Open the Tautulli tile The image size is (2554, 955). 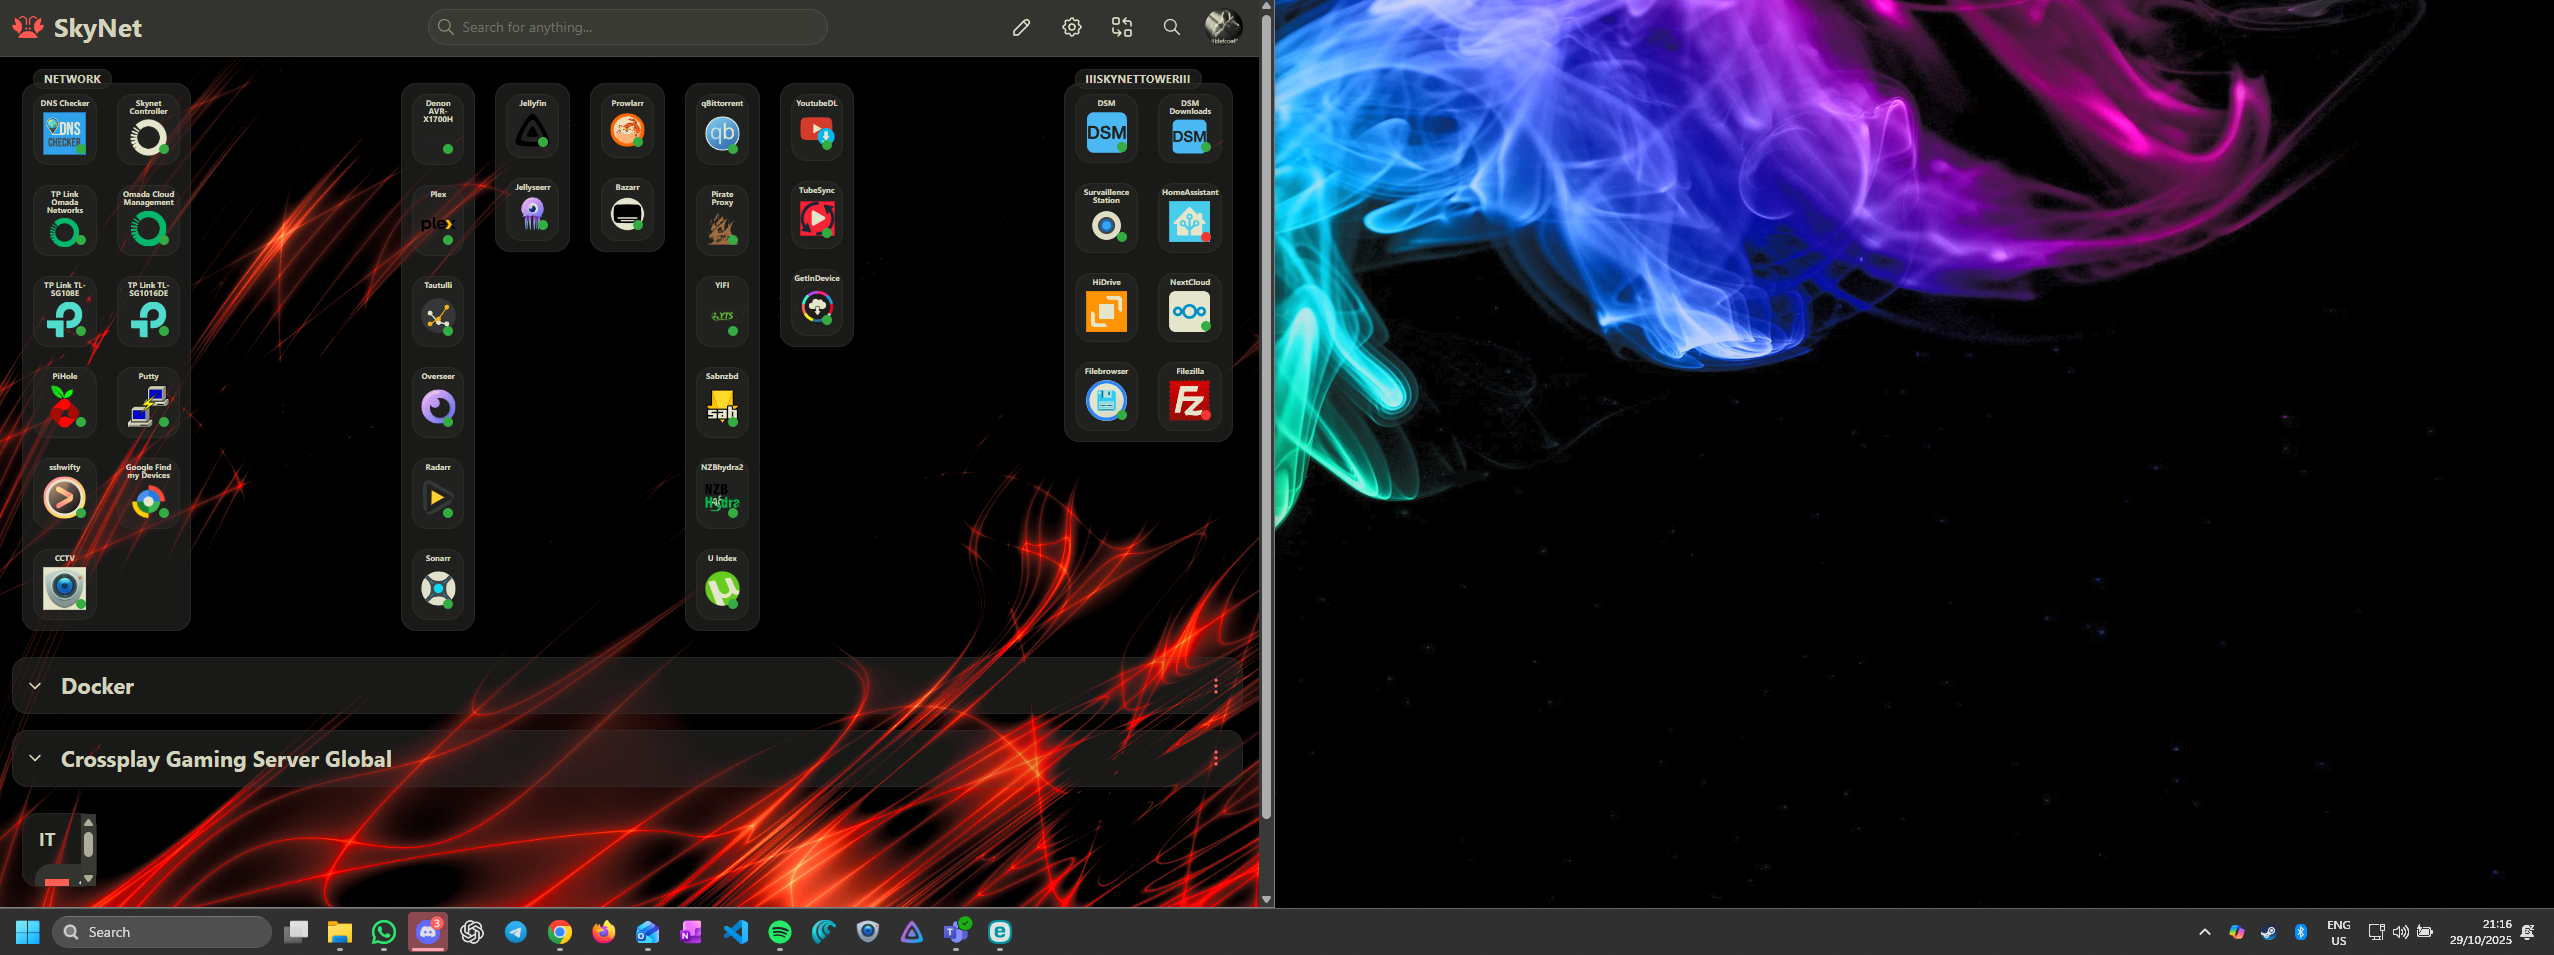[x=438, y=311]
